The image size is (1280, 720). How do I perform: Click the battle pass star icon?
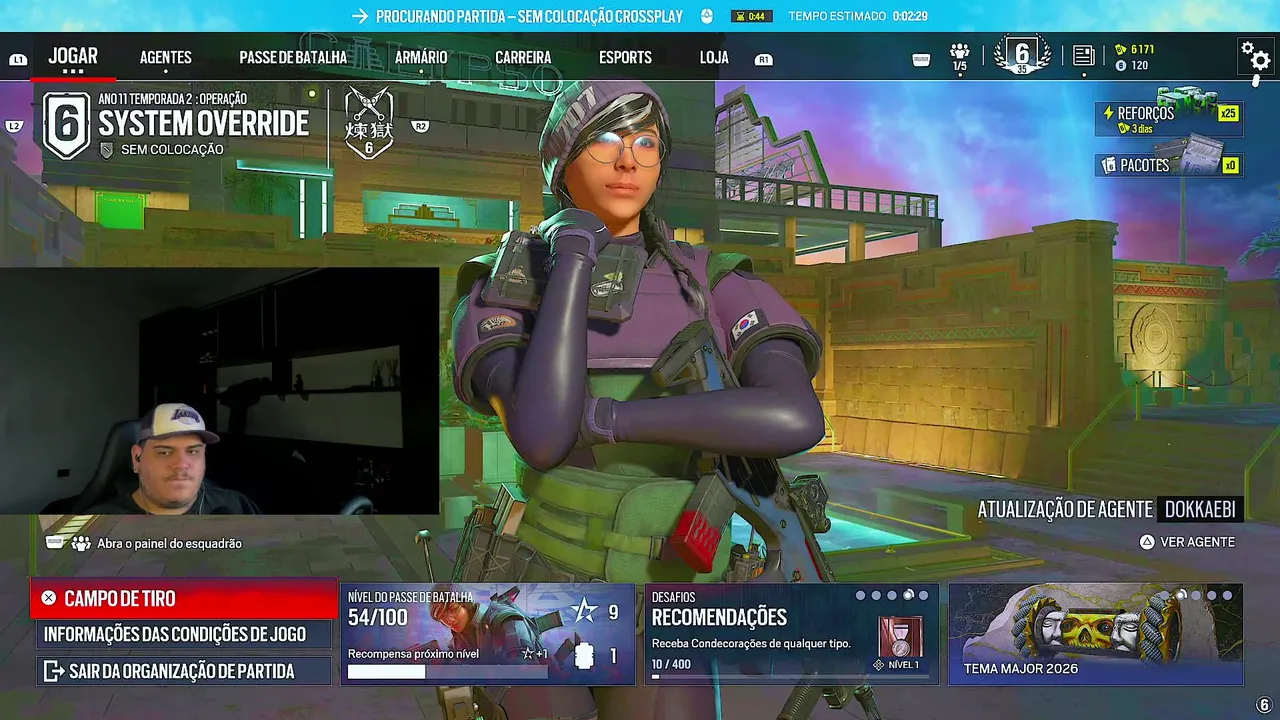click(584, 611)
